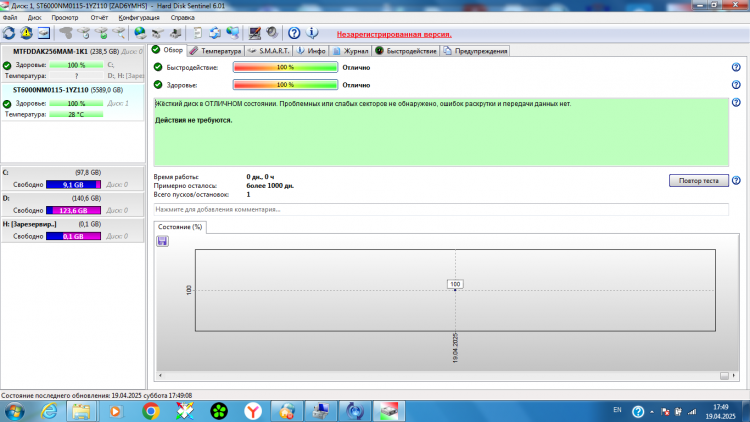Open Google Chrome from taskbar
Screen dimensions: 750x422
[151, 411]
